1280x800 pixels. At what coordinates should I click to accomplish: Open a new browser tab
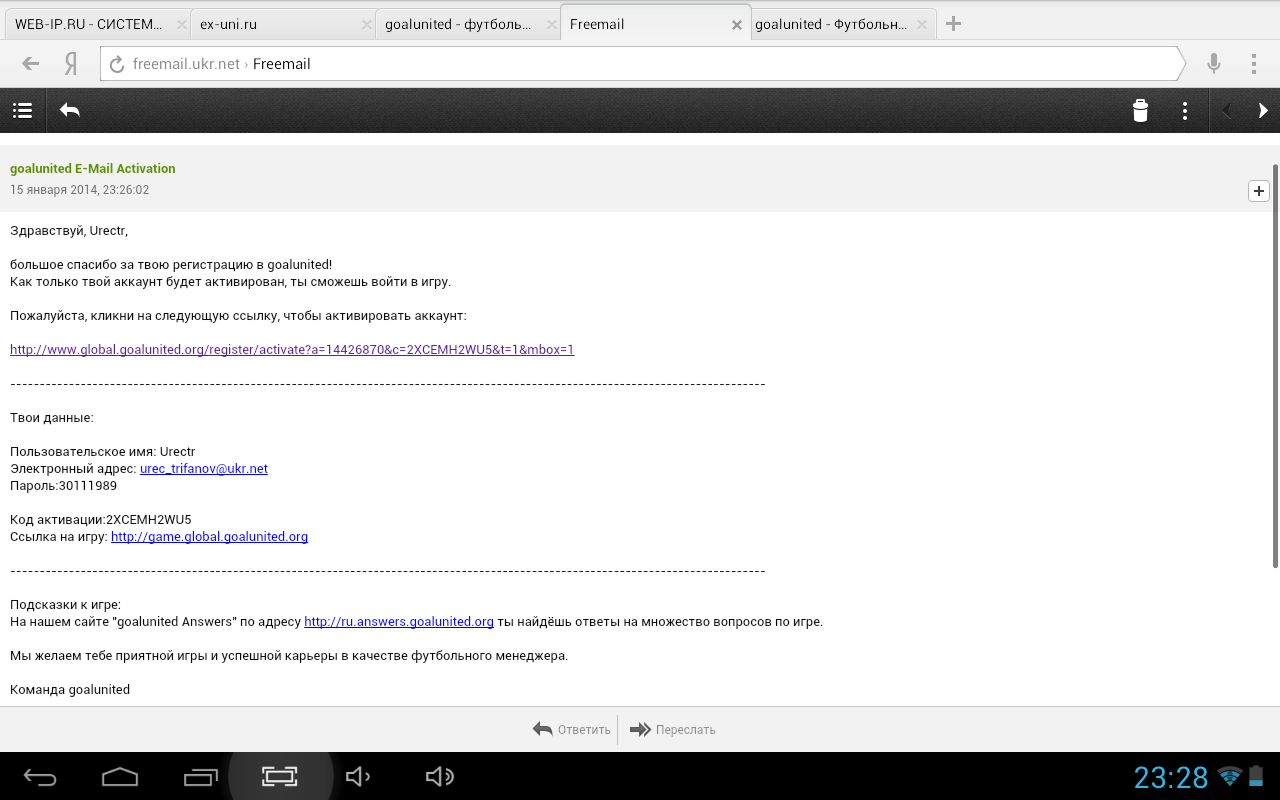tap(954, 24)
